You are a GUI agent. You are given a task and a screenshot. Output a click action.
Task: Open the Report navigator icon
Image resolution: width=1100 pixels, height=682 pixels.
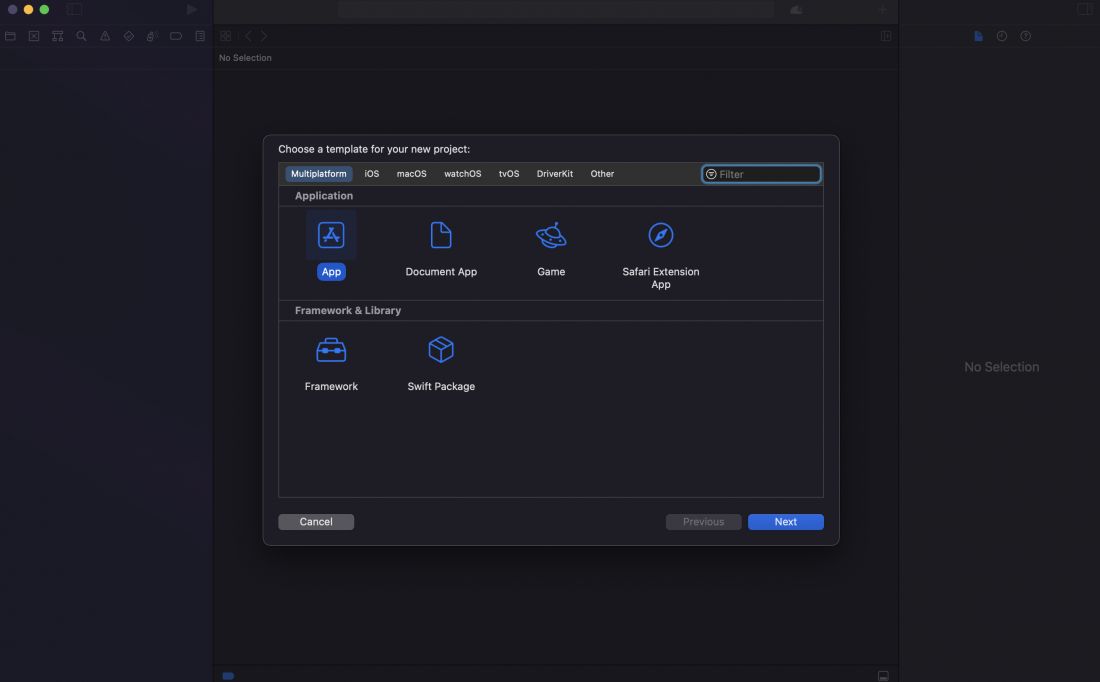[x=200, y=36]
